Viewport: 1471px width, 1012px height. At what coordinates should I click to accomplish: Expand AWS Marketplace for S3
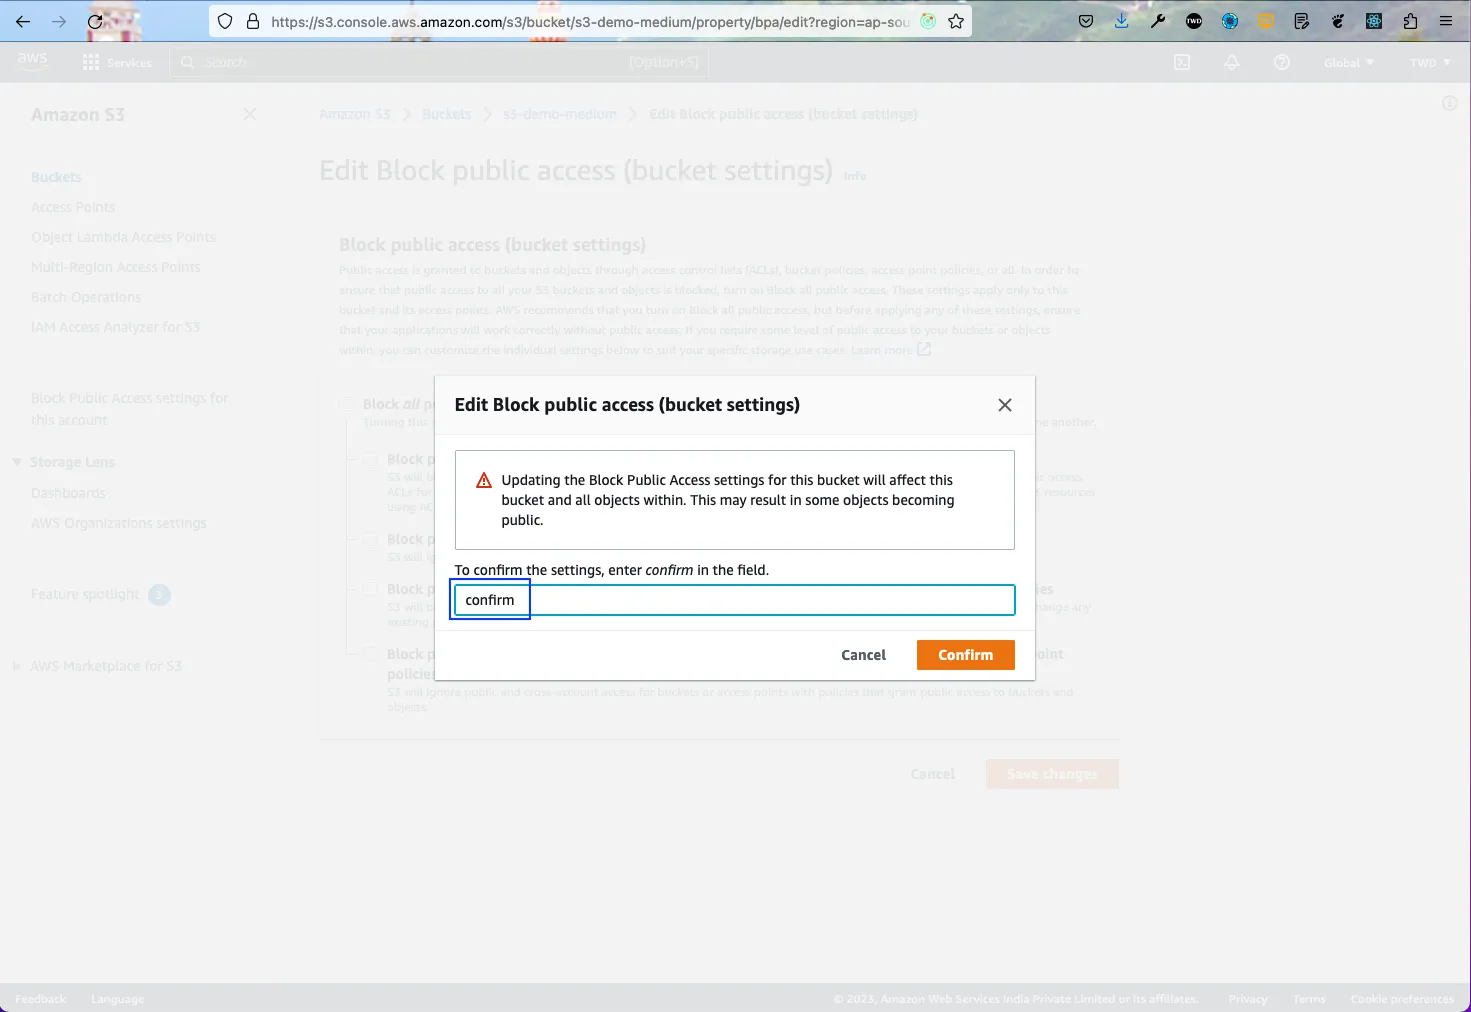pyautogui.click(x=17, y=666)
